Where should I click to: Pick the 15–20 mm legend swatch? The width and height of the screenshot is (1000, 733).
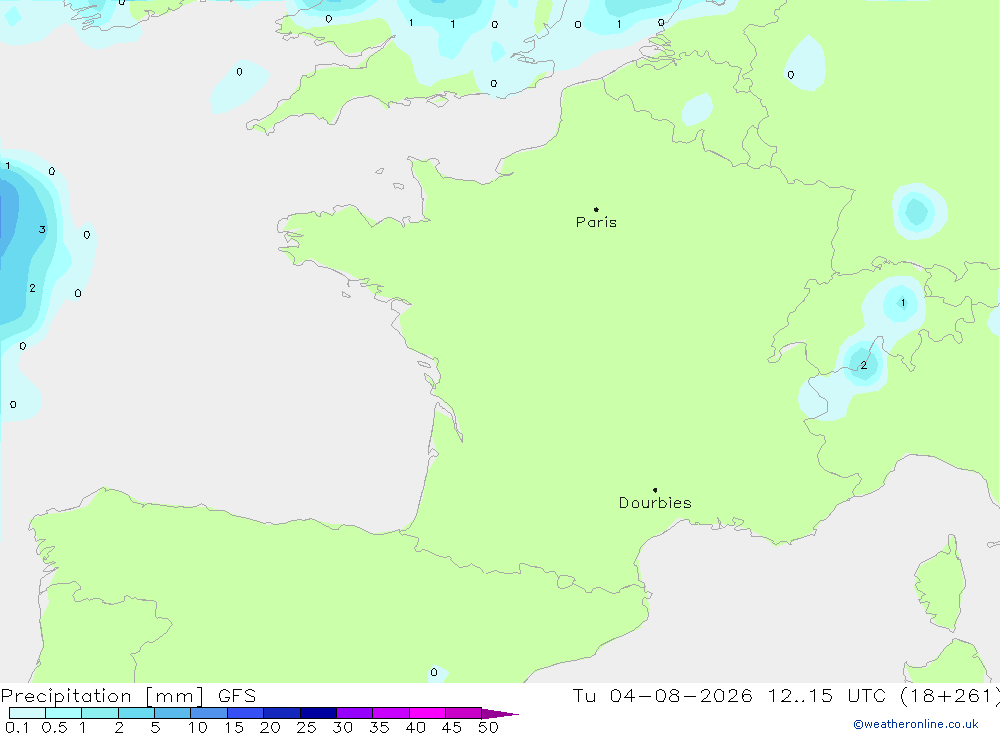(x=246, y=713)
